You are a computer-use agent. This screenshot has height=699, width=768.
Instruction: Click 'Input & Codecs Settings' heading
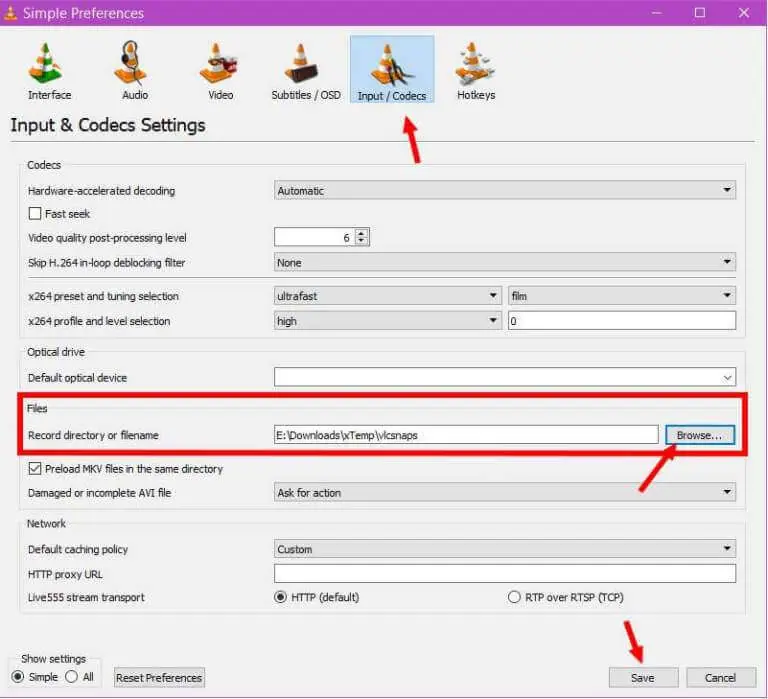point(108,125)
